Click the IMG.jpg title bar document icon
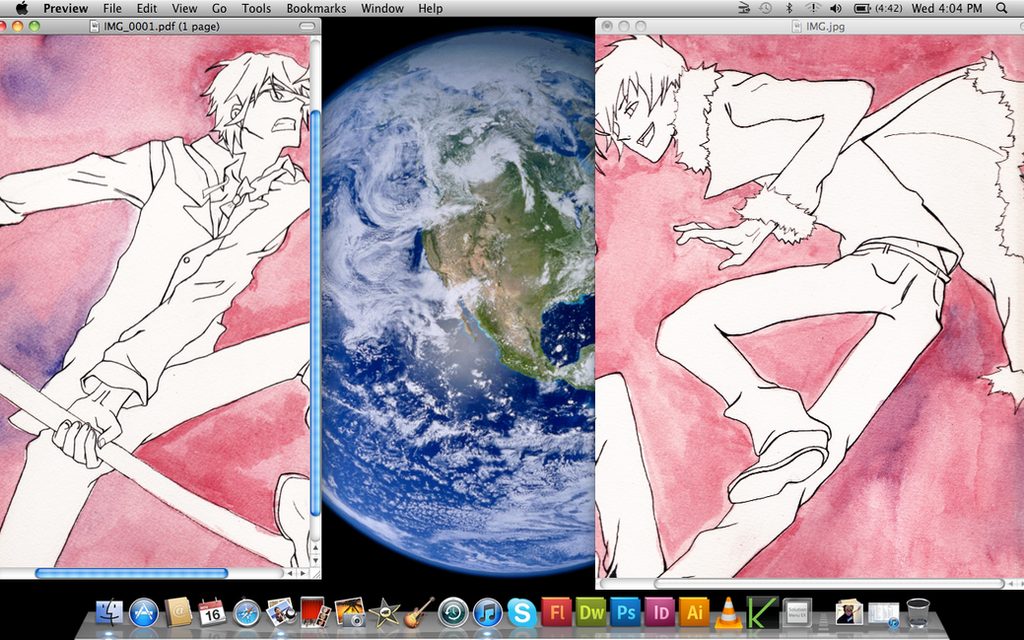Viewport: 1024px width, 640px height. (797, 26)
